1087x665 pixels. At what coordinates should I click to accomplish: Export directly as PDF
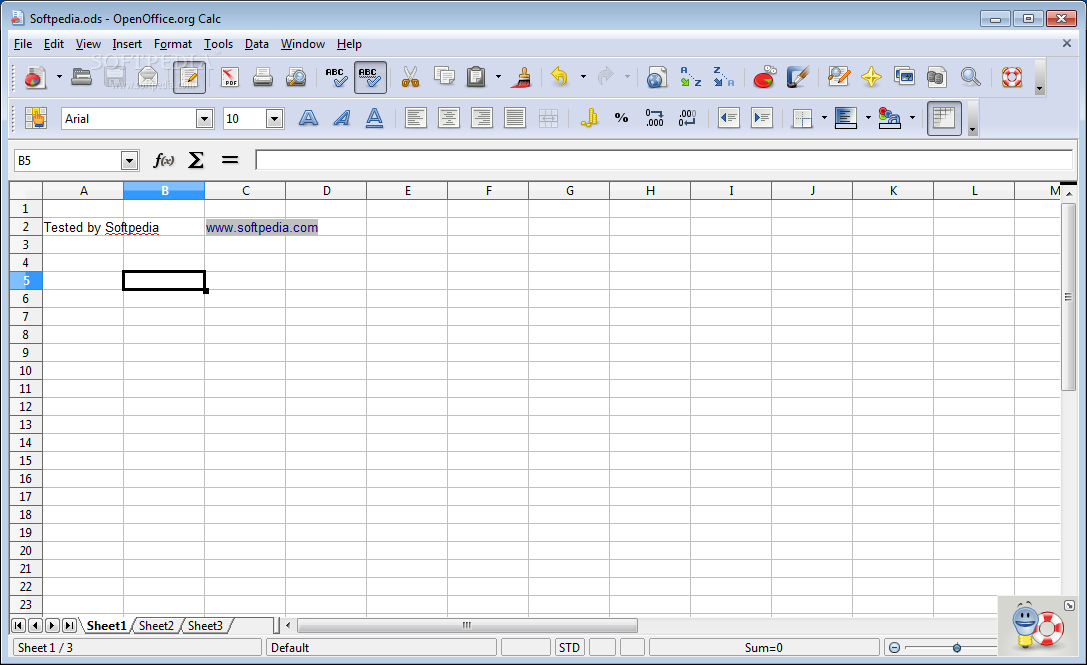(x=229, y=77)
